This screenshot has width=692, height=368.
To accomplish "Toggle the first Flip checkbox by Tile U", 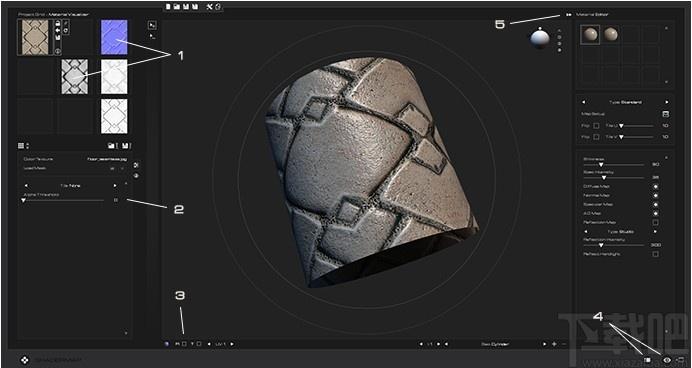I will click(x=596, y=126).
